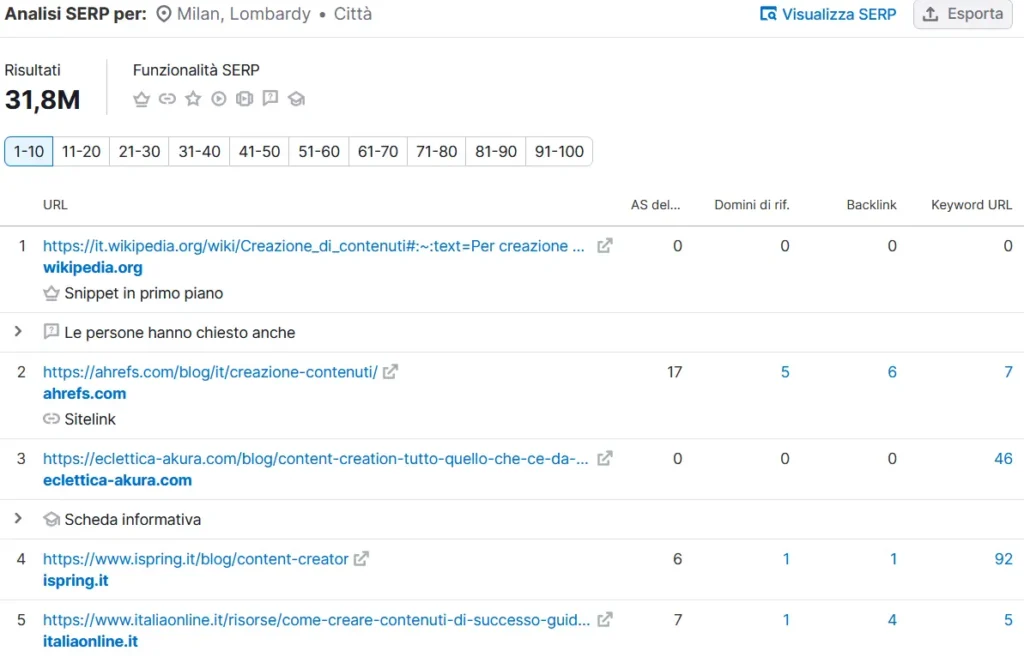1024x657 pixels.
Task: Open the ahrefs.com domain link
Action: click(x=84, y=394)
